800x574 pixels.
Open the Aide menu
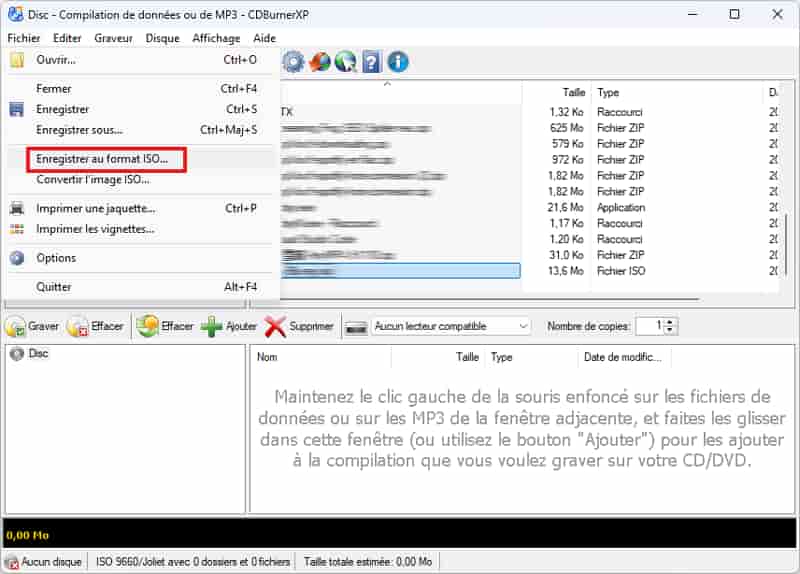264,38
